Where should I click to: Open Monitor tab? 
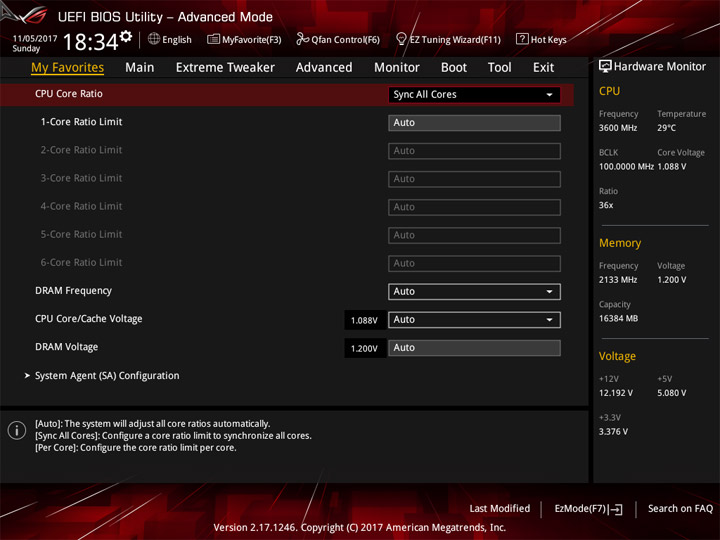point(397,68)
